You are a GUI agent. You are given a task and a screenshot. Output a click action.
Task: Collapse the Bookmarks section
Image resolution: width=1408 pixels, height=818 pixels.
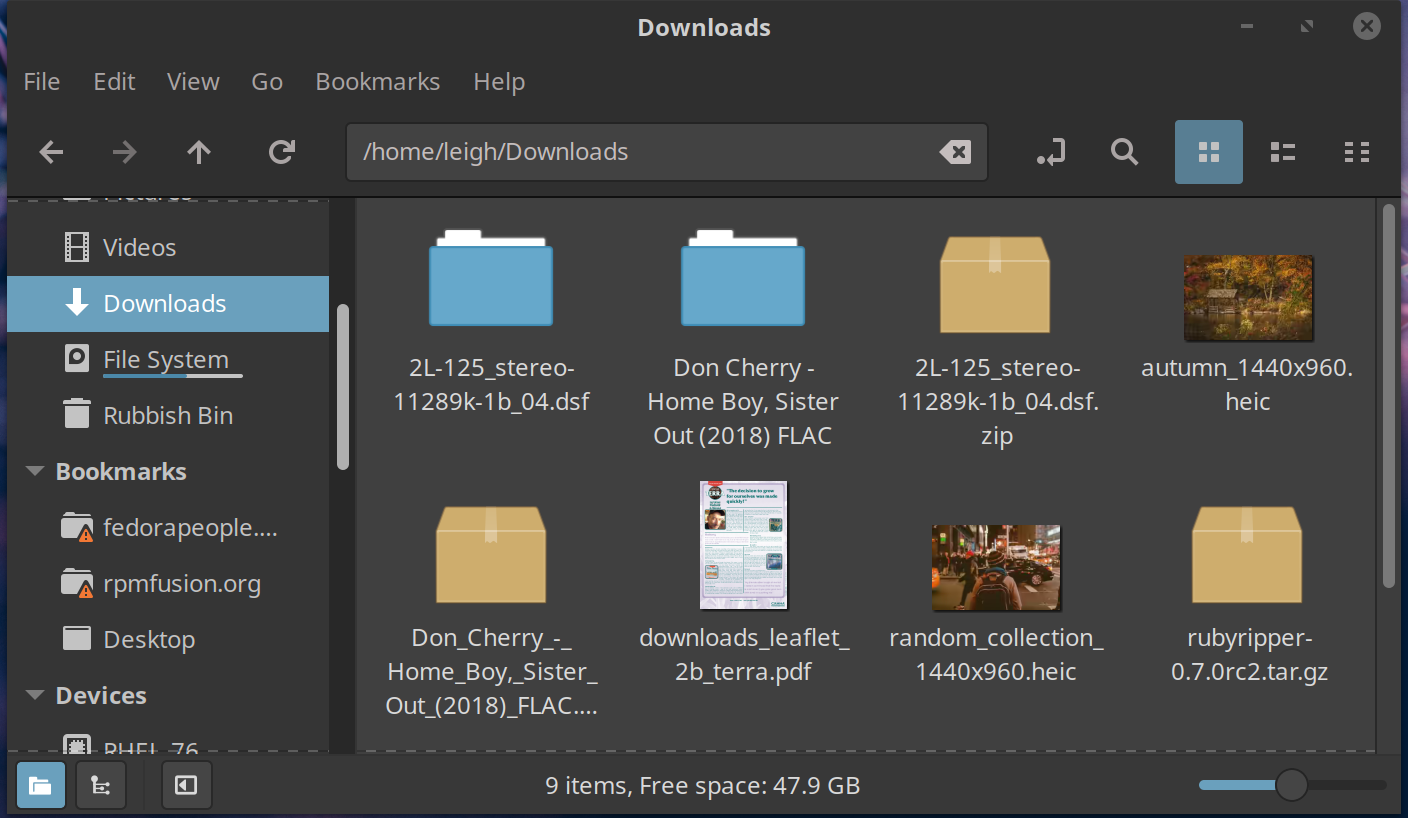[35, 472]
